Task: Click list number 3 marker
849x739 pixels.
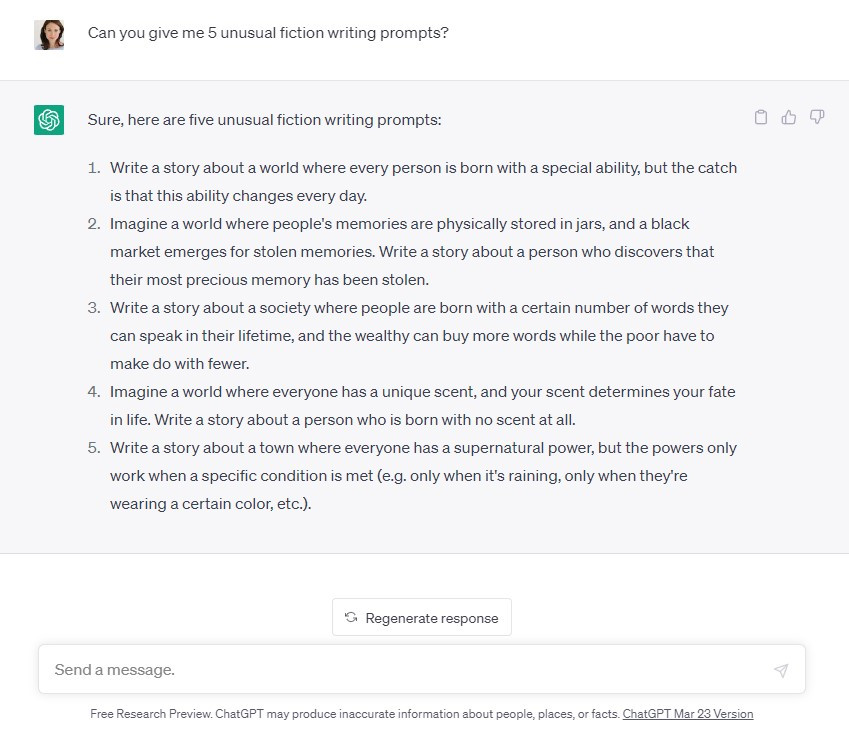Action: click(x=94, y=308)
